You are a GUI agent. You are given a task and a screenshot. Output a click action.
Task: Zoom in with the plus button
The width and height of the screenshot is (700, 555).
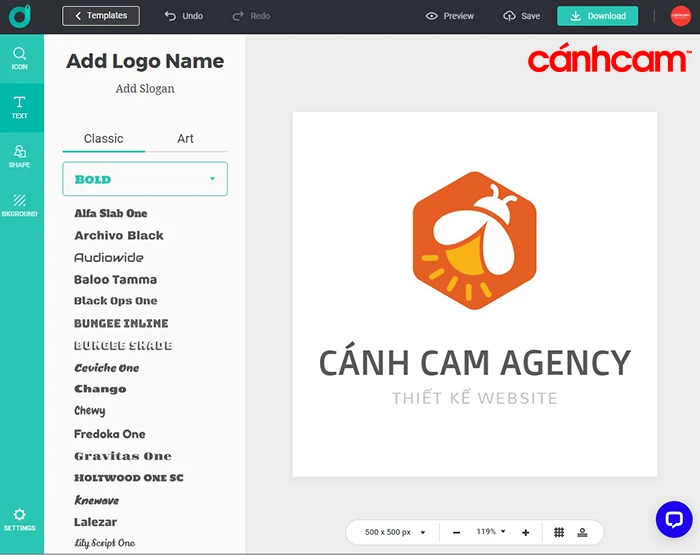[525, 532]
